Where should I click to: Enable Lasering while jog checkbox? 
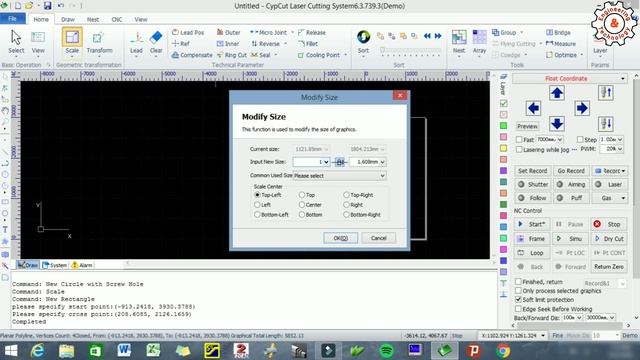[x=519, y=150]
